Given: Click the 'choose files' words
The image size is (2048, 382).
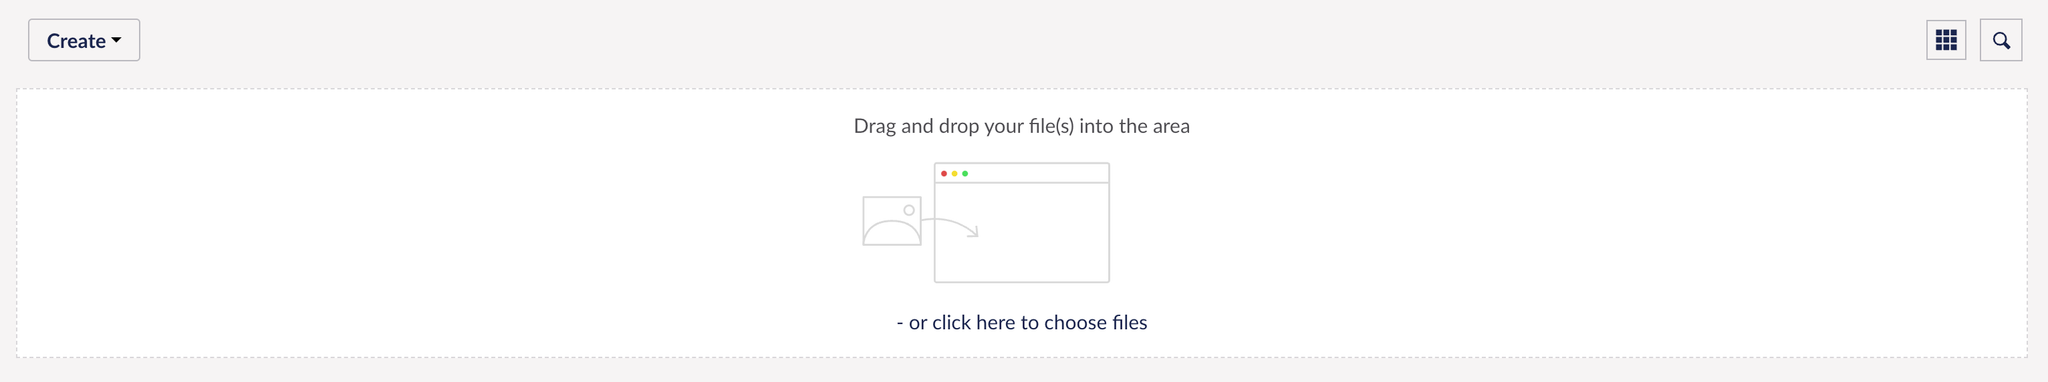Looking at the screenshot, I should coord(1096,322).
